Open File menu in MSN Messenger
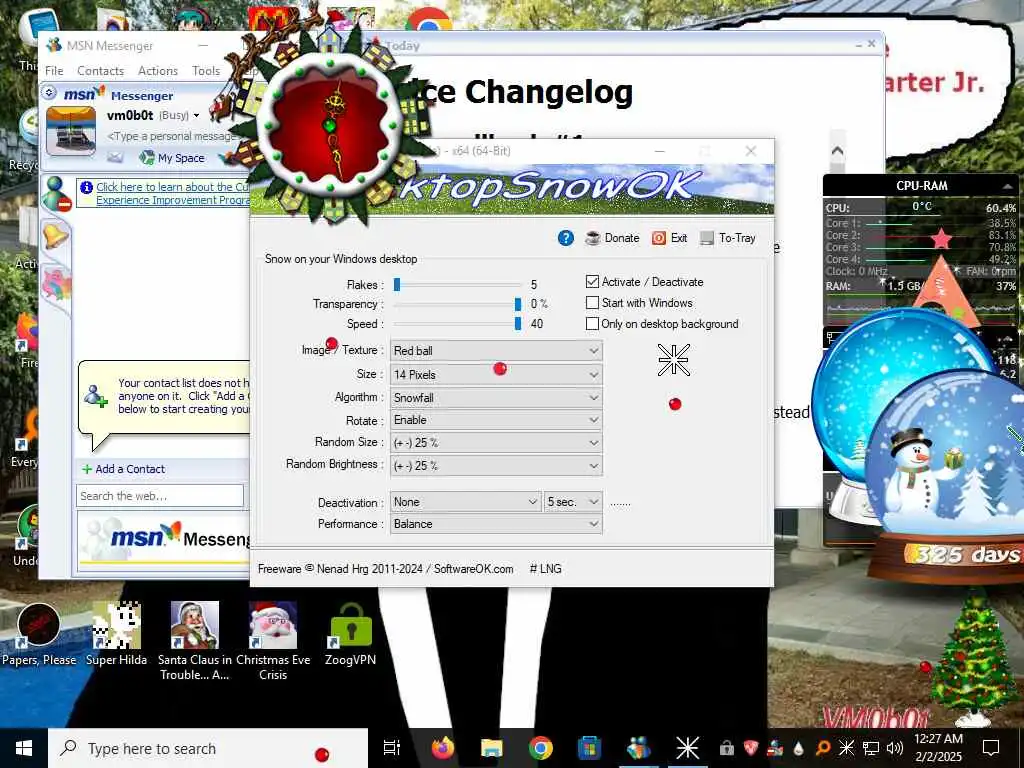The height and width of the screenshot is (768, 1024). point(54,71)
